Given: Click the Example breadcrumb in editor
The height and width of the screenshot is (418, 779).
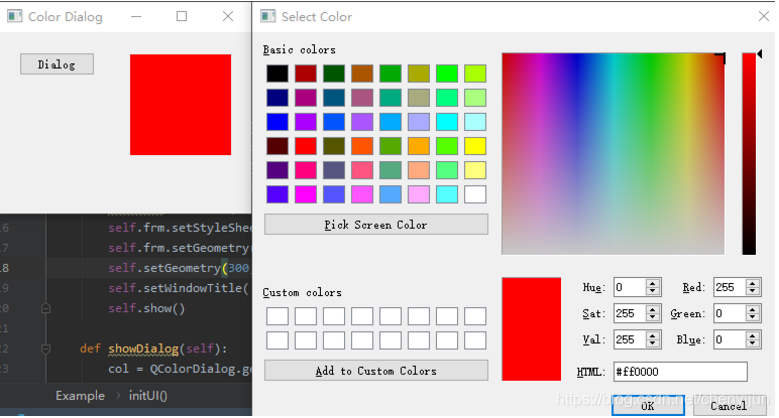Looking at the screenshot, I should (x=80, y=396).
